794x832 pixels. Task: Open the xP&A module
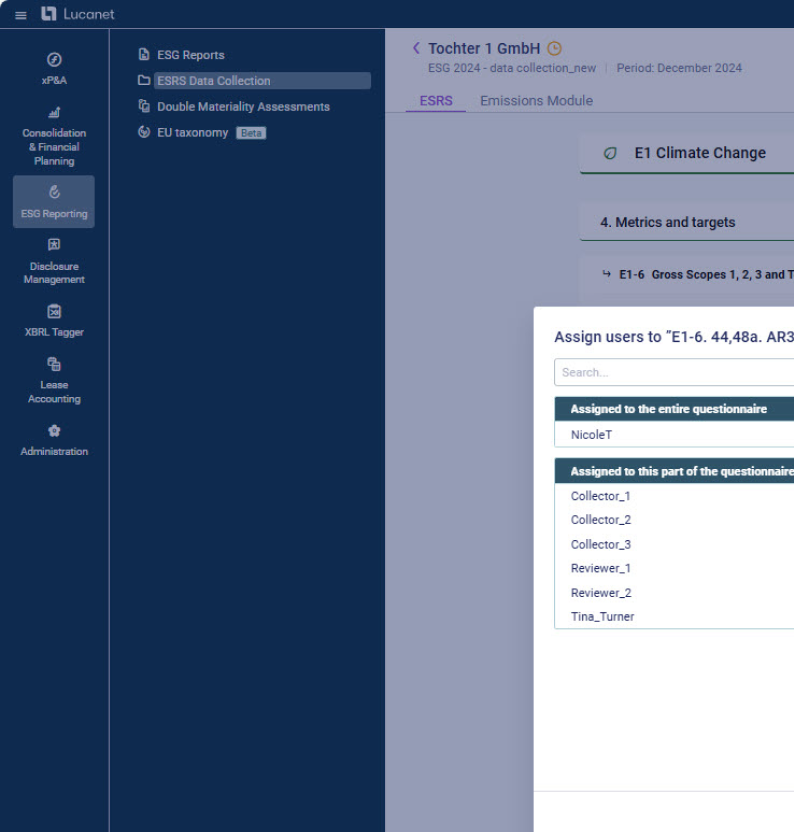54,68
